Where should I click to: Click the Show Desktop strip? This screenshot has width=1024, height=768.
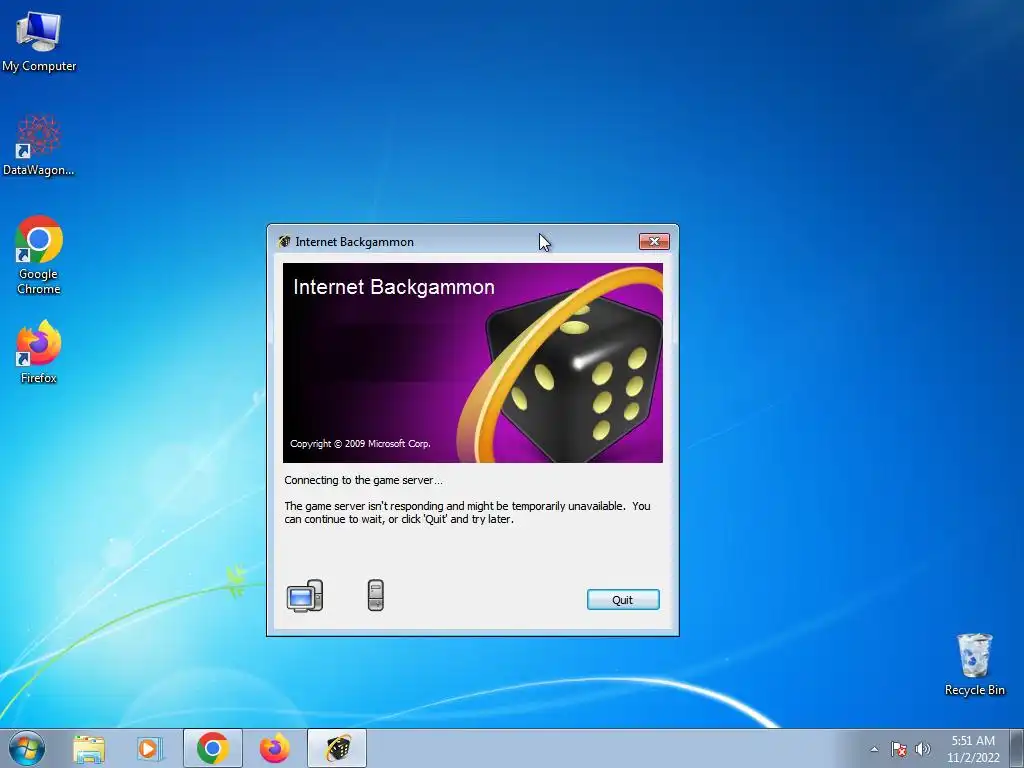(x=1016, y=748)
